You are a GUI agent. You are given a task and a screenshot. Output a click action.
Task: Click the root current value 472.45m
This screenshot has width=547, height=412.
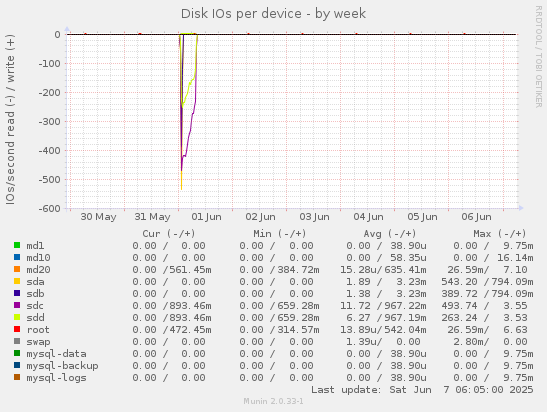point(190,330)
